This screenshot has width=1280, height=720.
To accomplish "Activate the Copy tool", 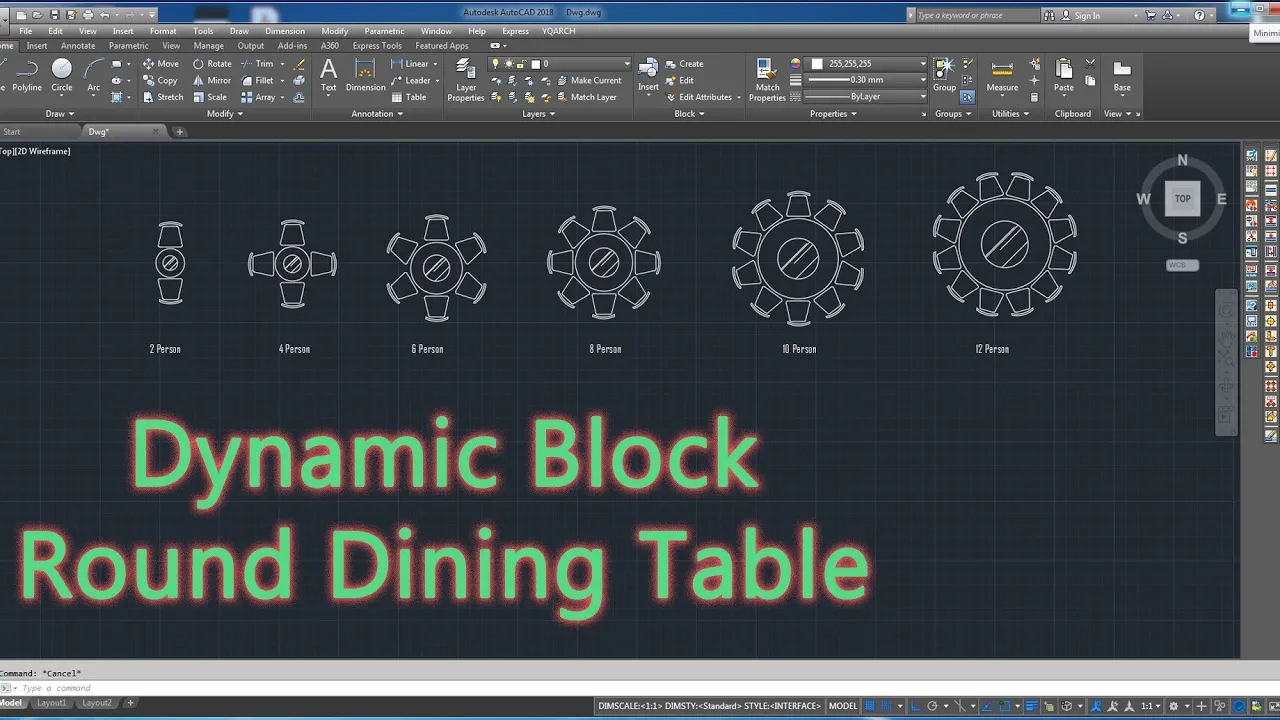I will point(161,81).
